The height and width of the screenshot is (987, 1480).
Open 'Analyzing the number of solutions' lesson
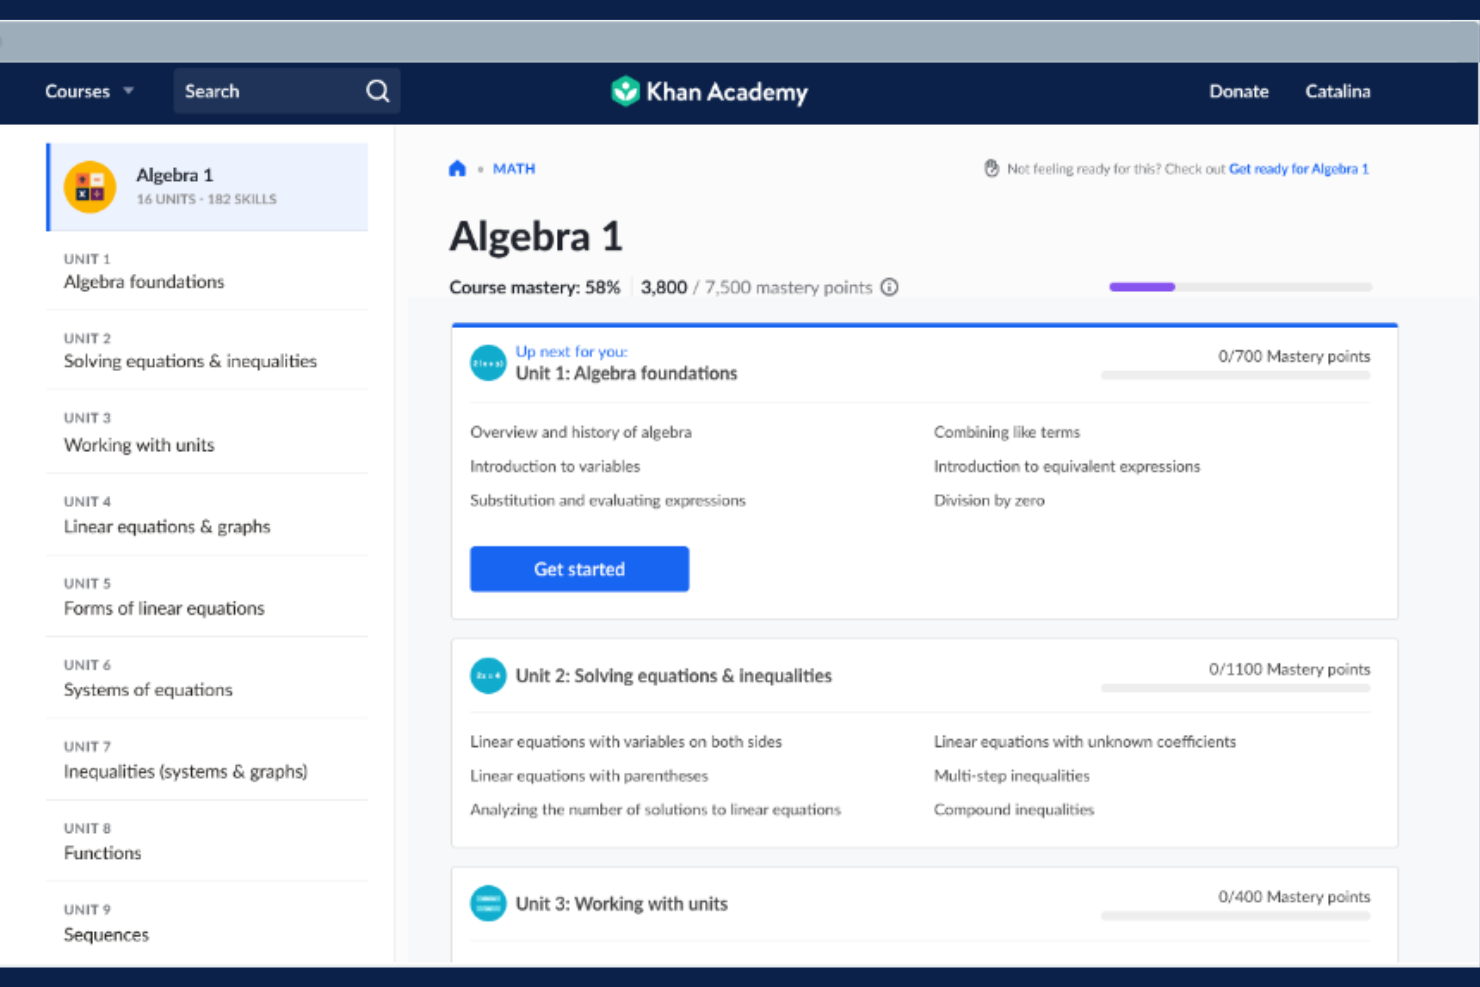coord(655,810)
